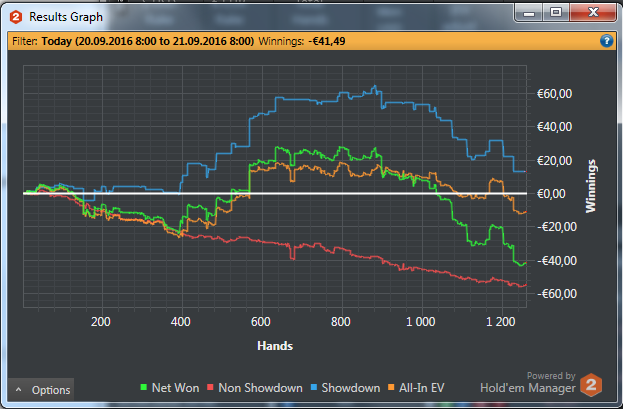Open the blue help question mark icon

click(x=606, y=41)
